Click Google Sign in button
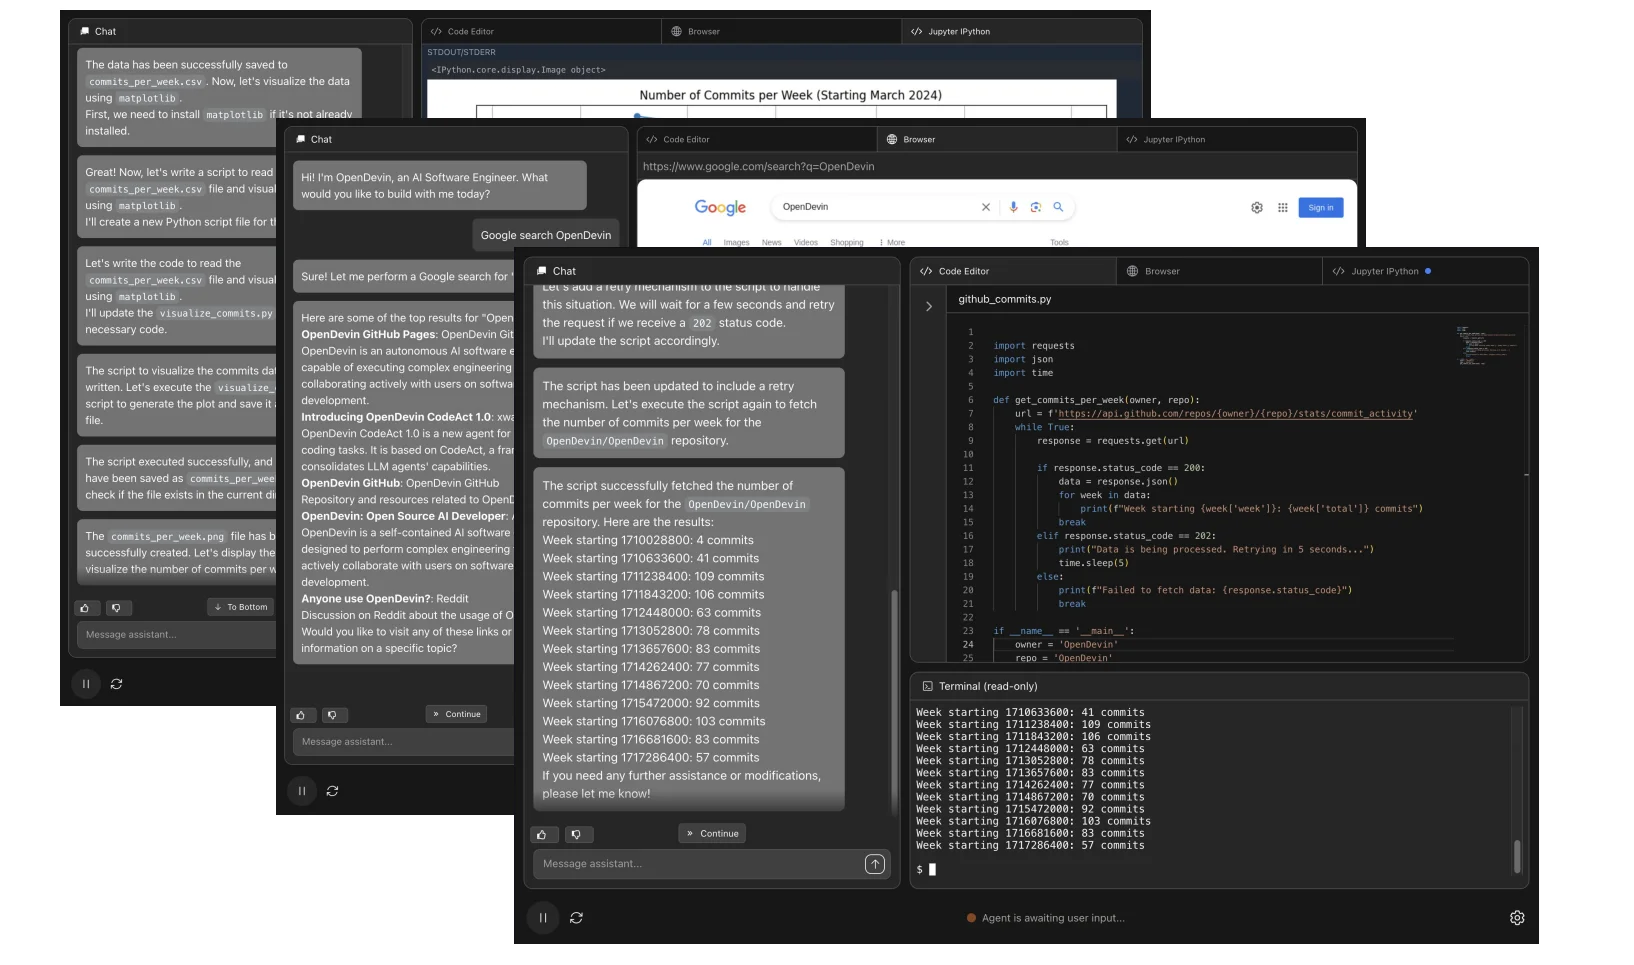This screenshot has height=965, width=1634. pyautogui.click(x=1321, y=208)
